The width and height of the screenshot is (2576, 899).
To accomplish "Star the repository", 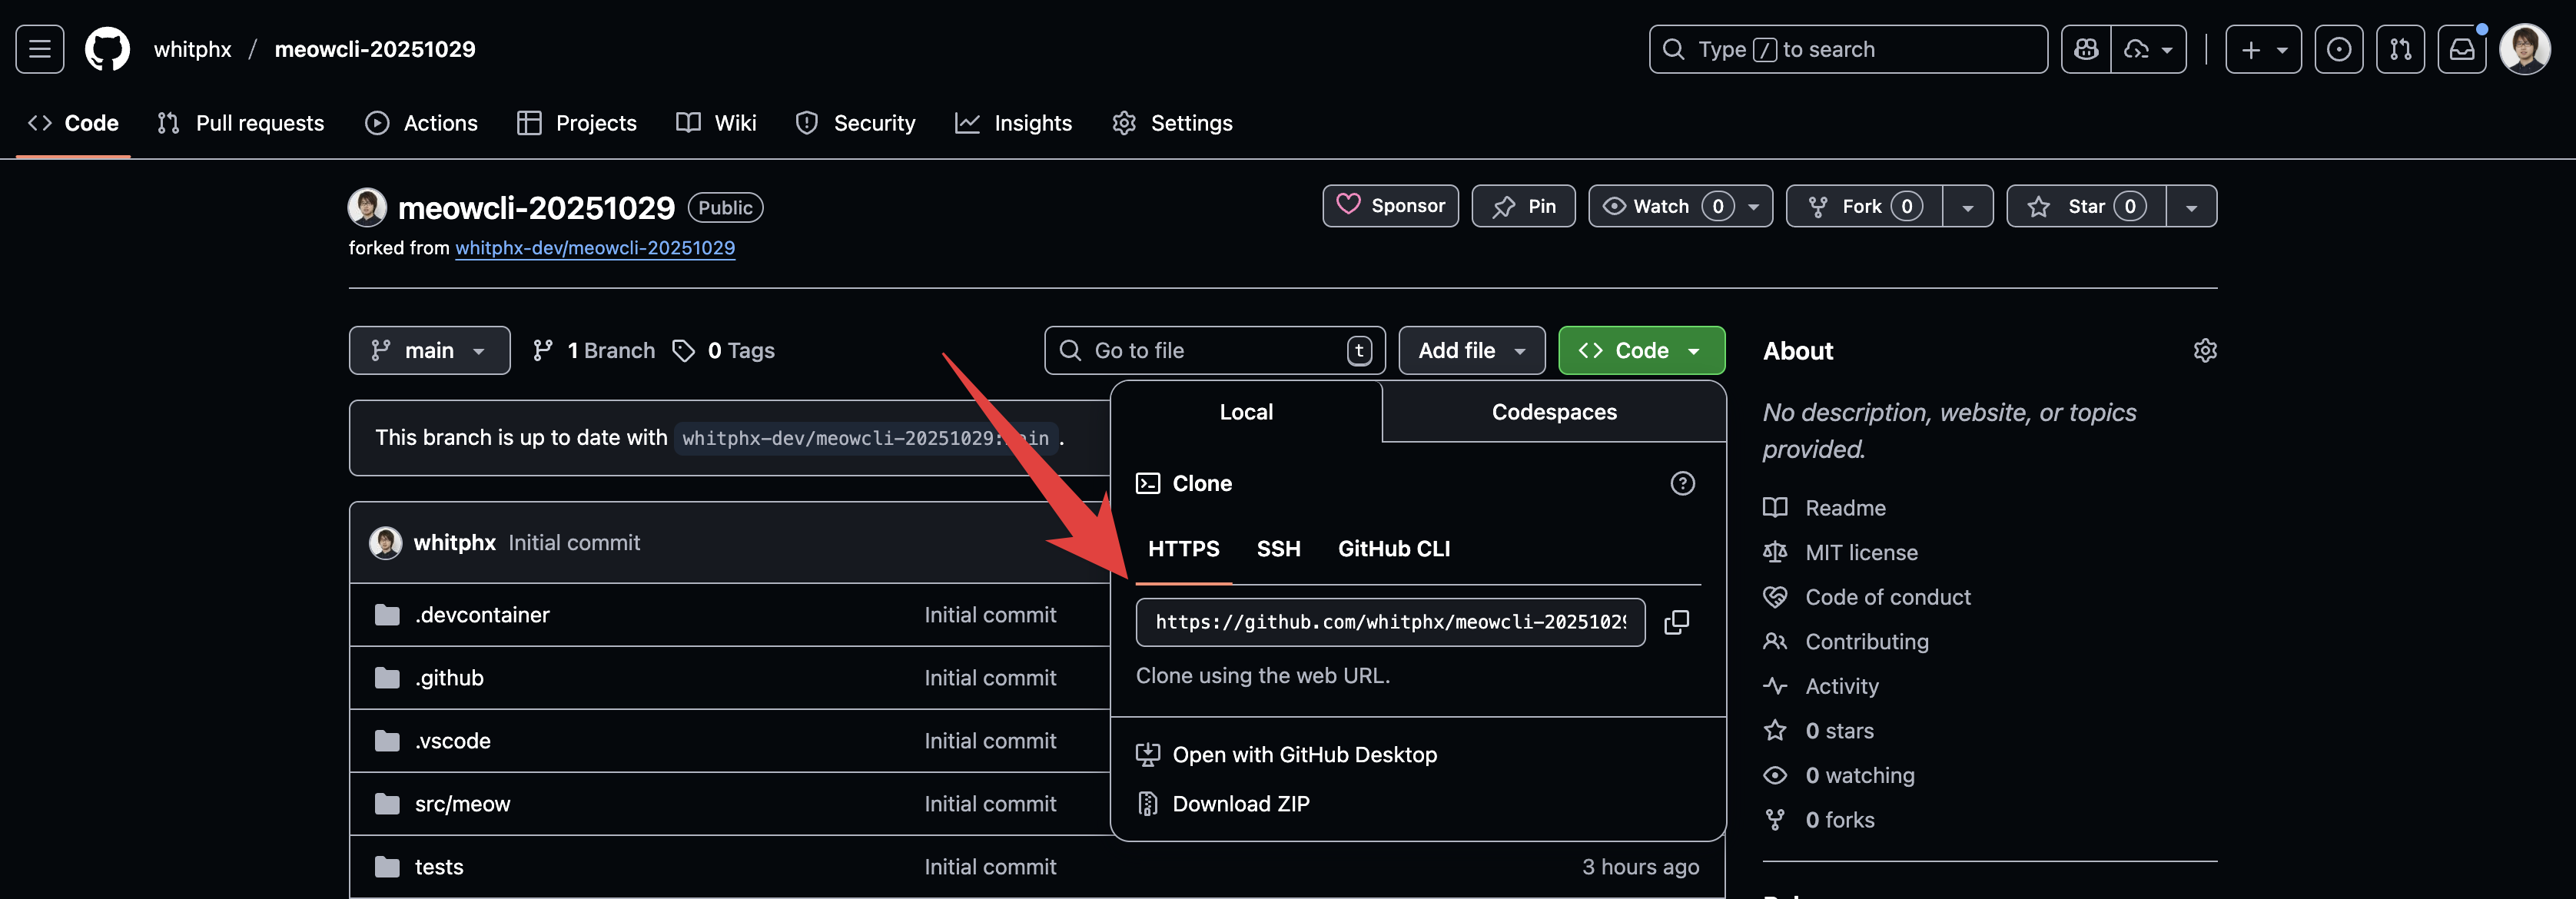I will coord(2086,206).
